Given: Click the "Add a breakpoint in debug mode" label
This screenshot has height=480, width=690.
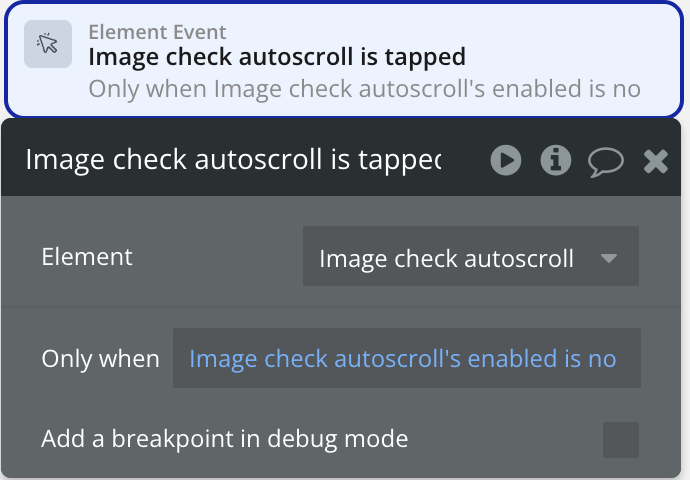Looking at the screenshot, I should tap(225, 438).
